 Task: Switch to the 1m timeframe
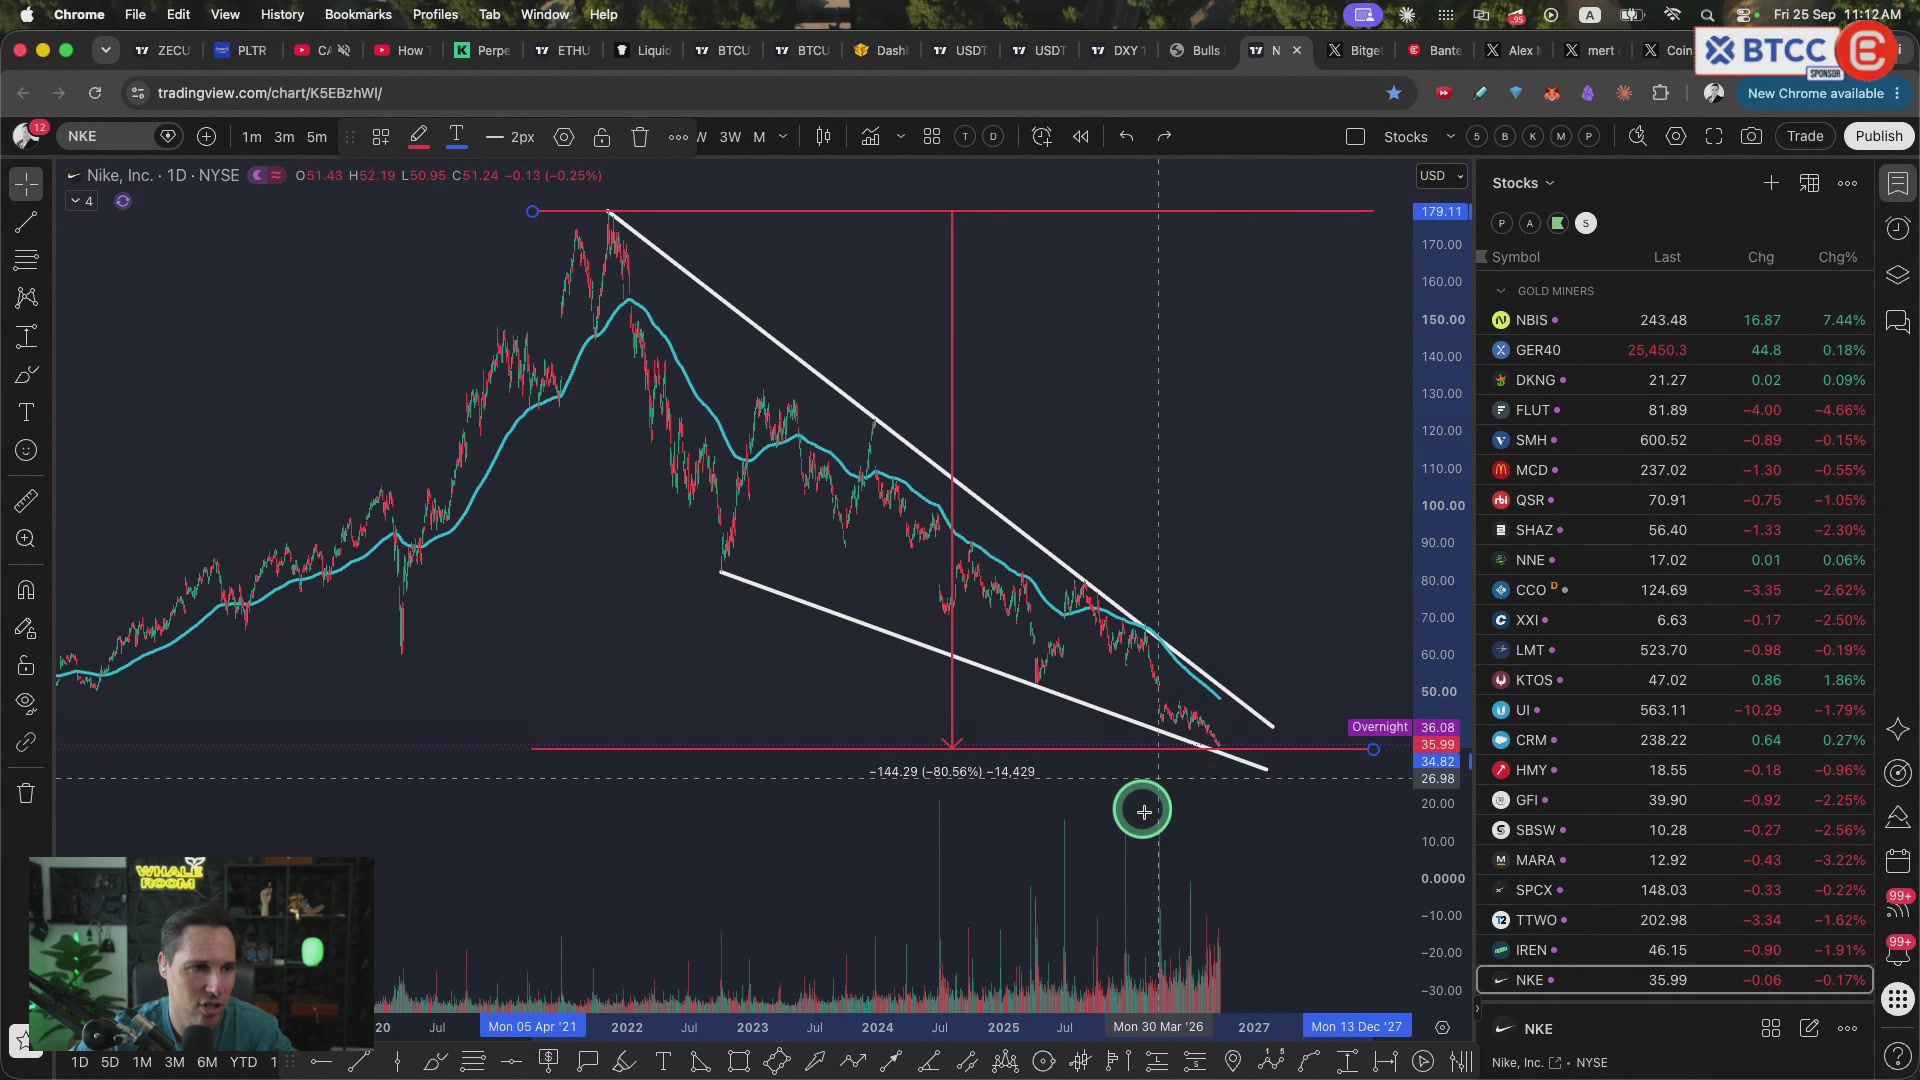[x=252, y=137]
